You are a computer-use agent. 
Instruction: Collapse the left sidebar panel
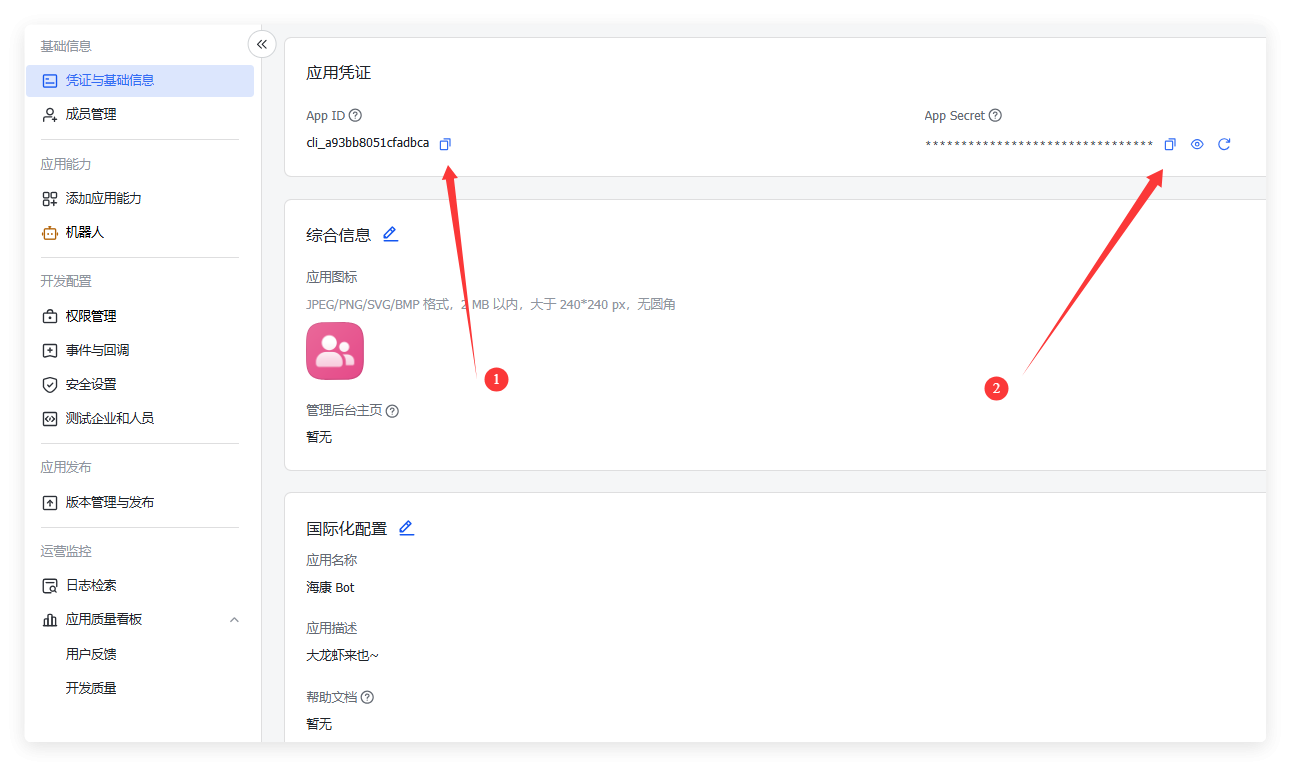[261, 44]
